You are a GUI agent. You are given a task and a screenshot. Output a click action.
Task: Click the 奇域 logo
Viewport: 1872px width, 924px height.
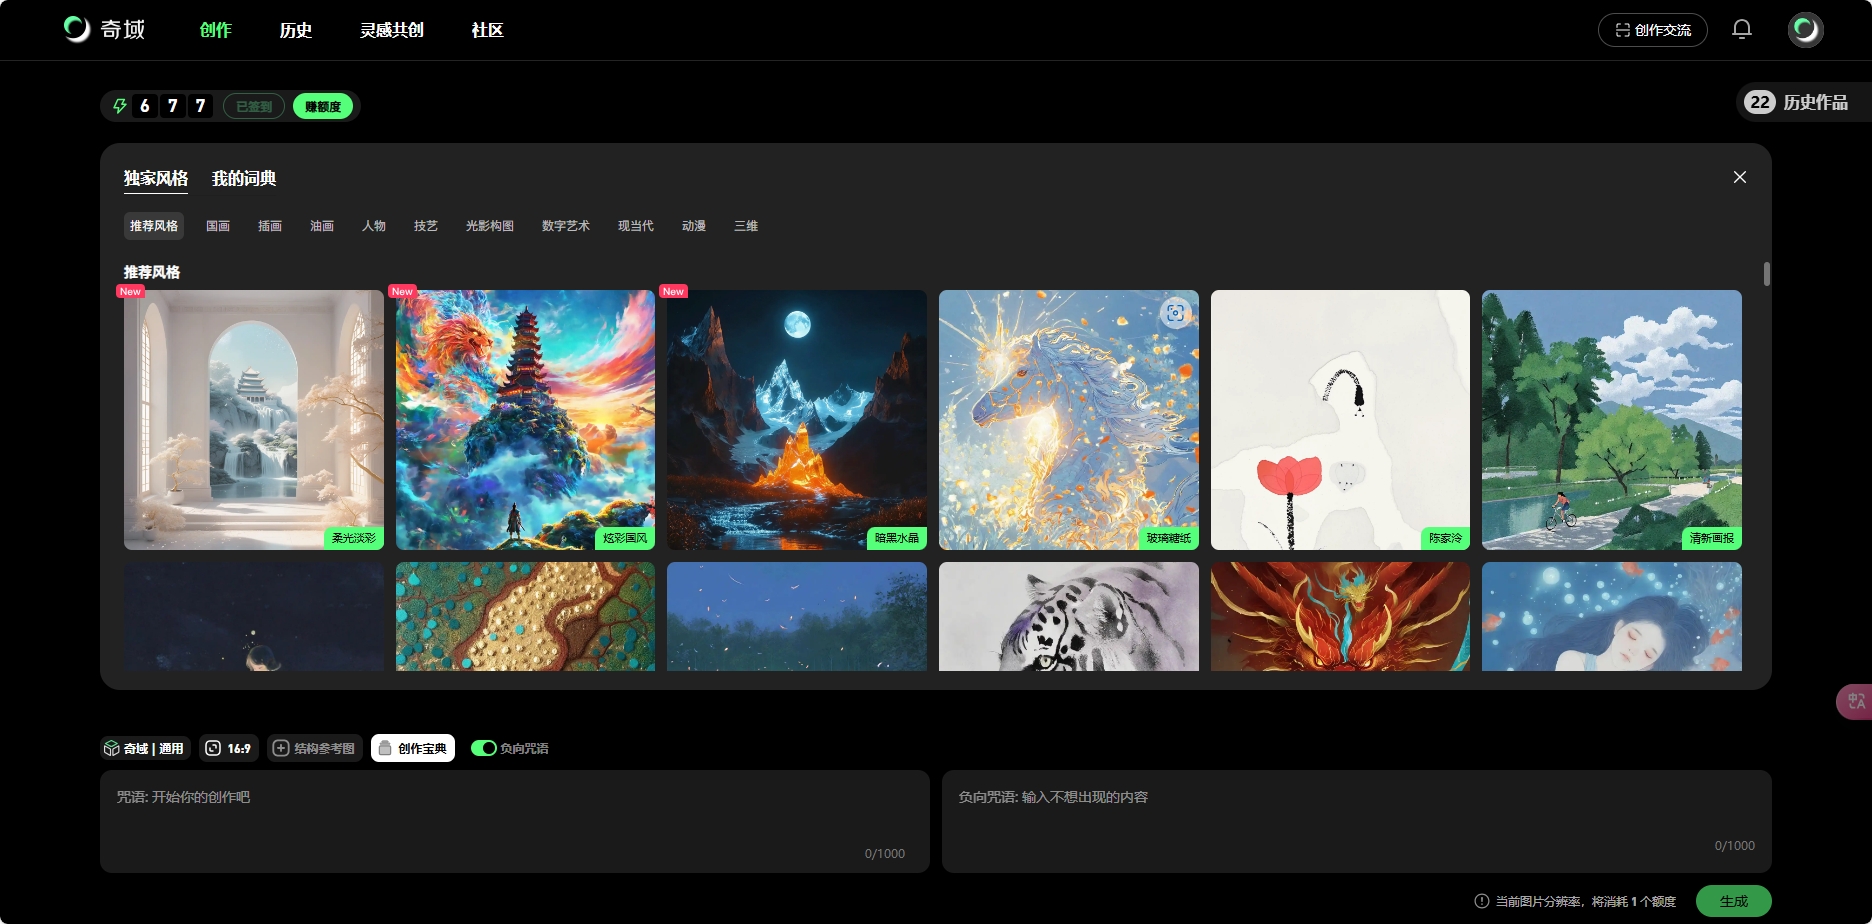click(105, 29)
